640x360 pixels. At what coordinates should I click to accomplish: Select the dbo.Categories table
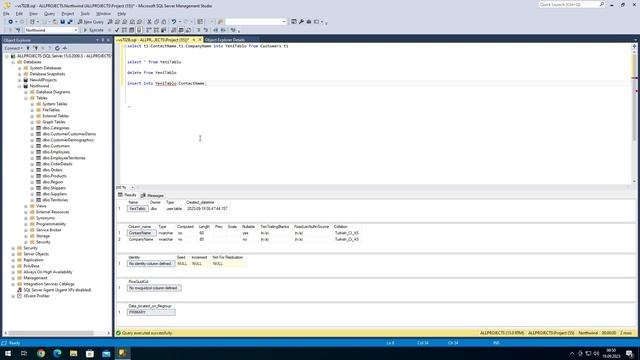coord(56,128)
